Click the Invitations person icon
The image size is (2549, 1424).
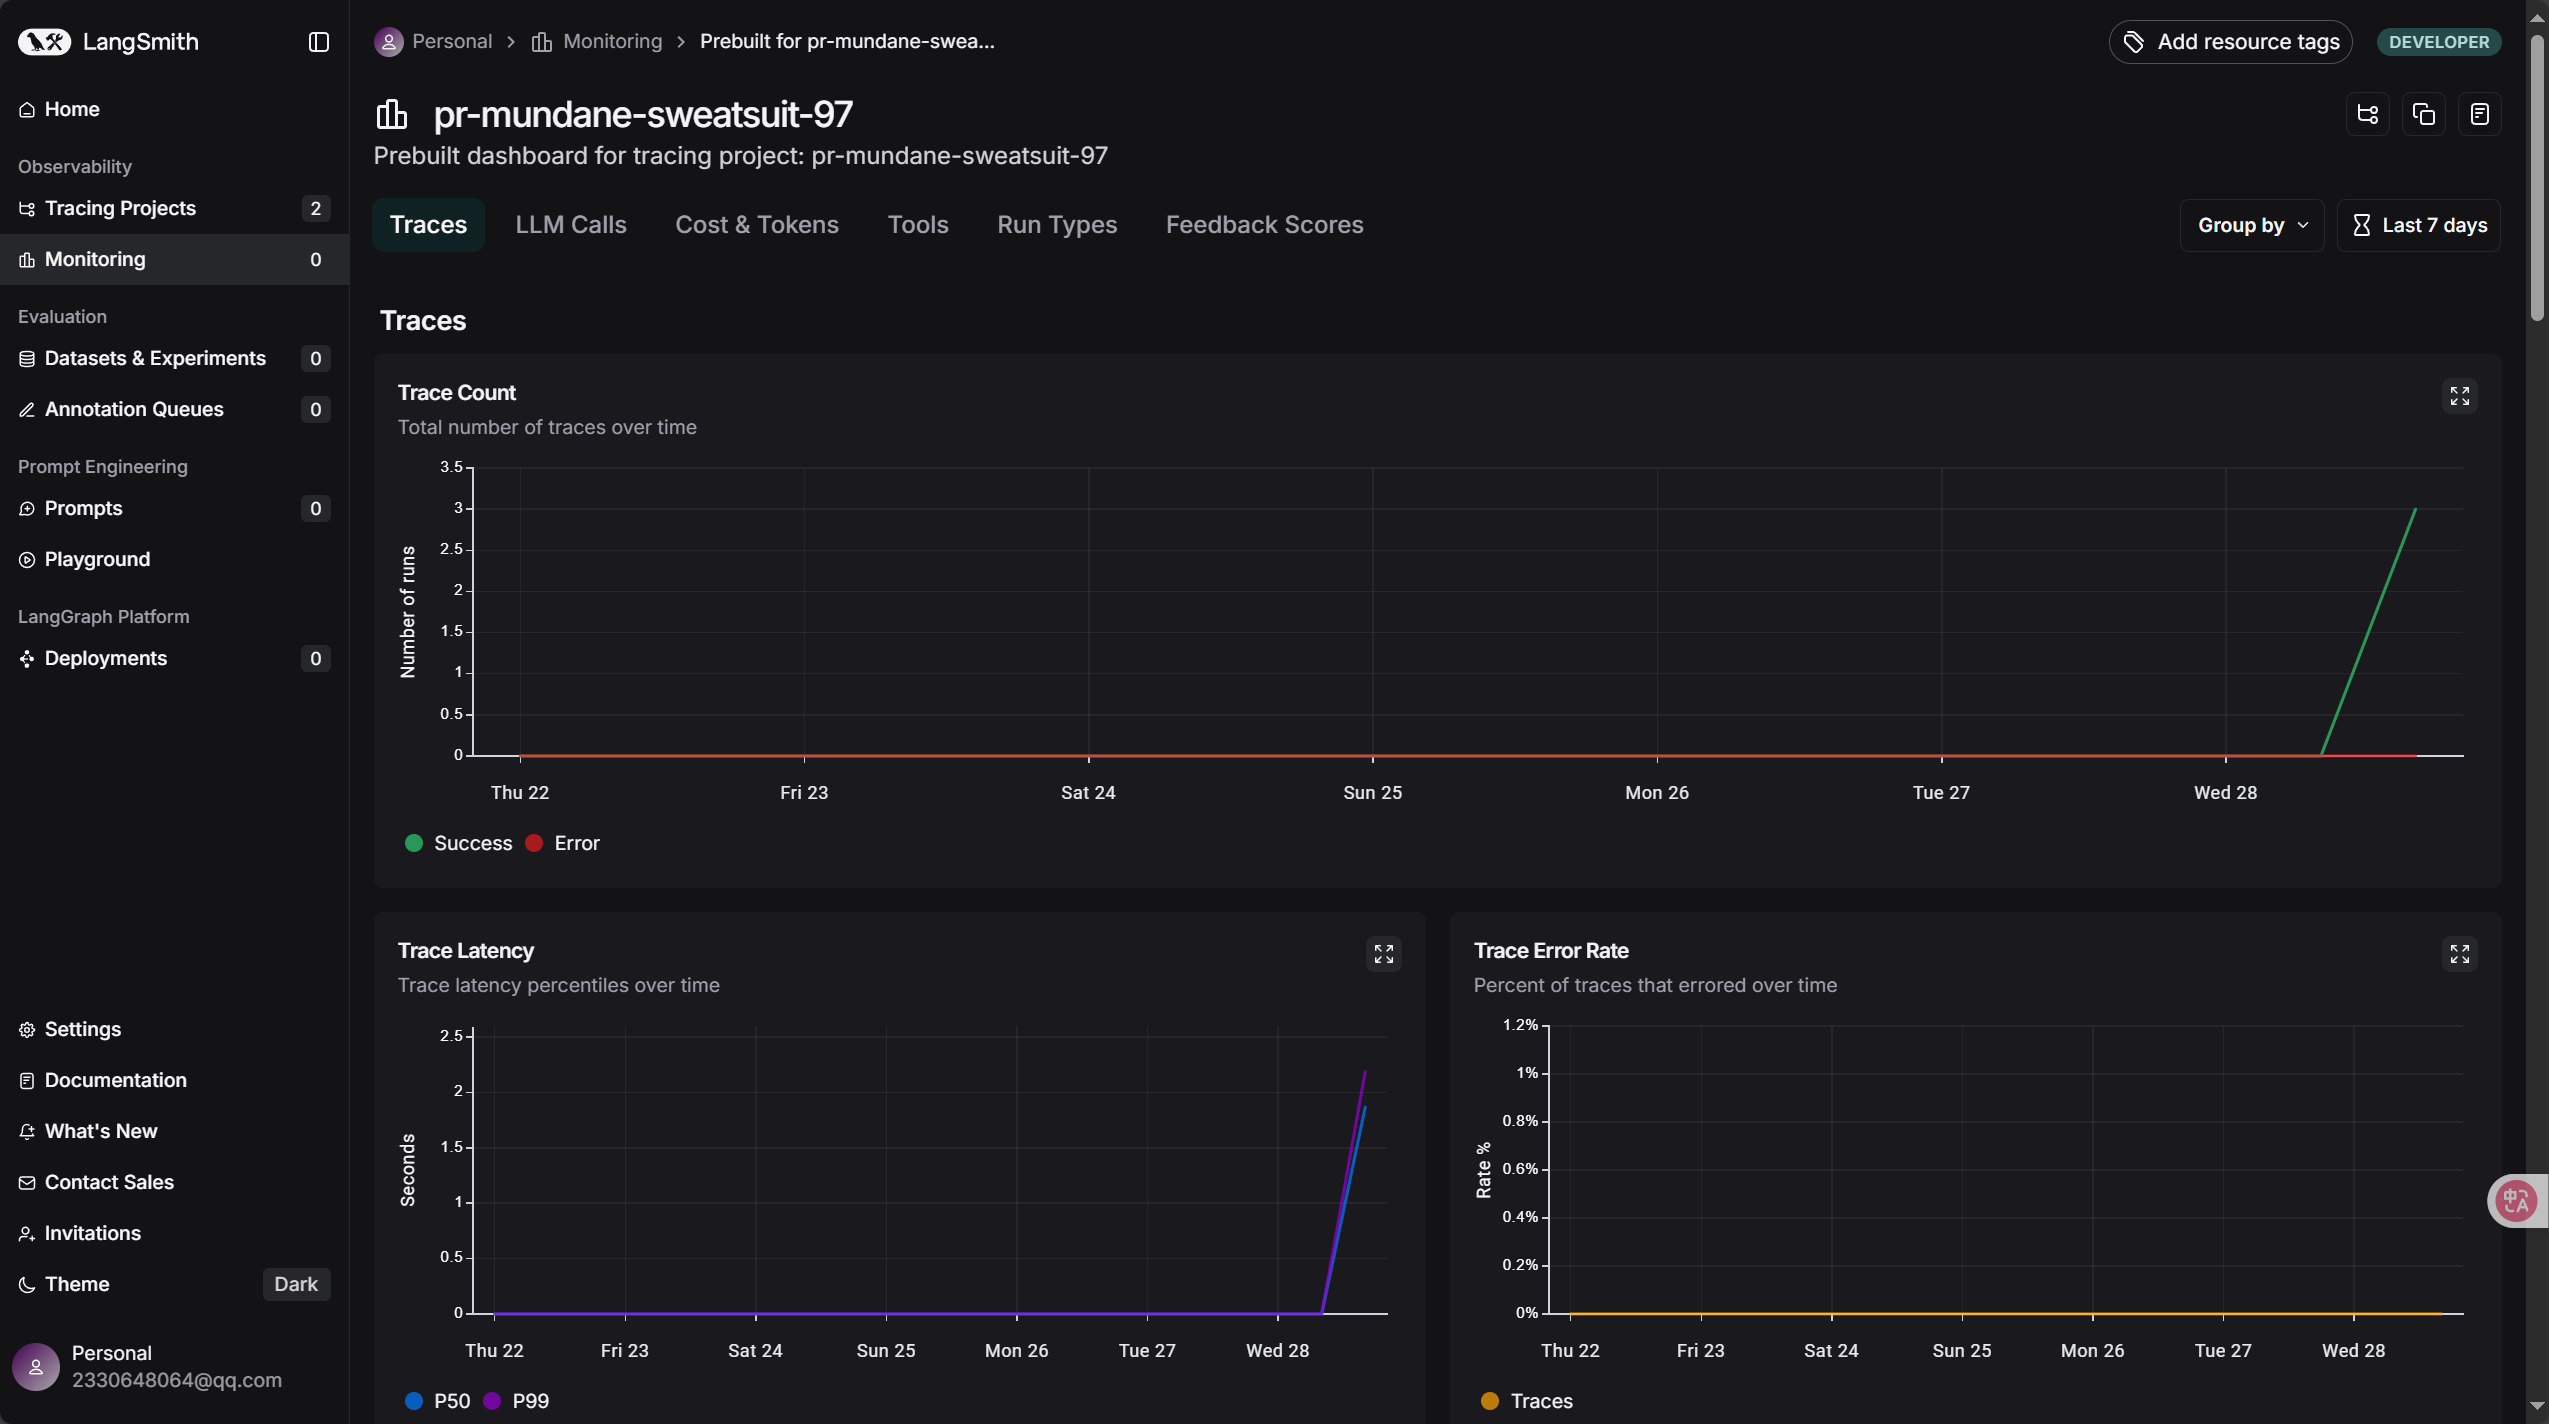[x=27, y=1233]
